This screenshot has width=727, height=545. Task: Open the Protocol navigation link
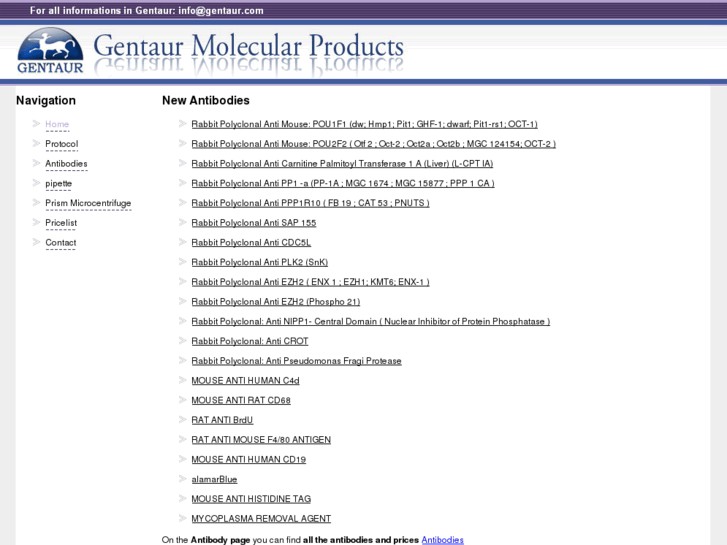pyautogui.click(x=62, y=144)
